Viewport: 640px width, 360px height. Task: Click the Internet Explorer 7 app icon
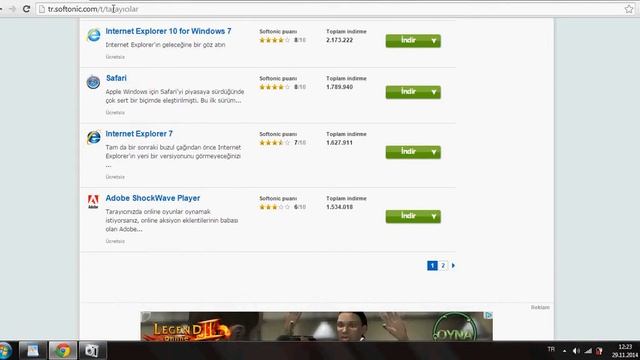(93, 138)
